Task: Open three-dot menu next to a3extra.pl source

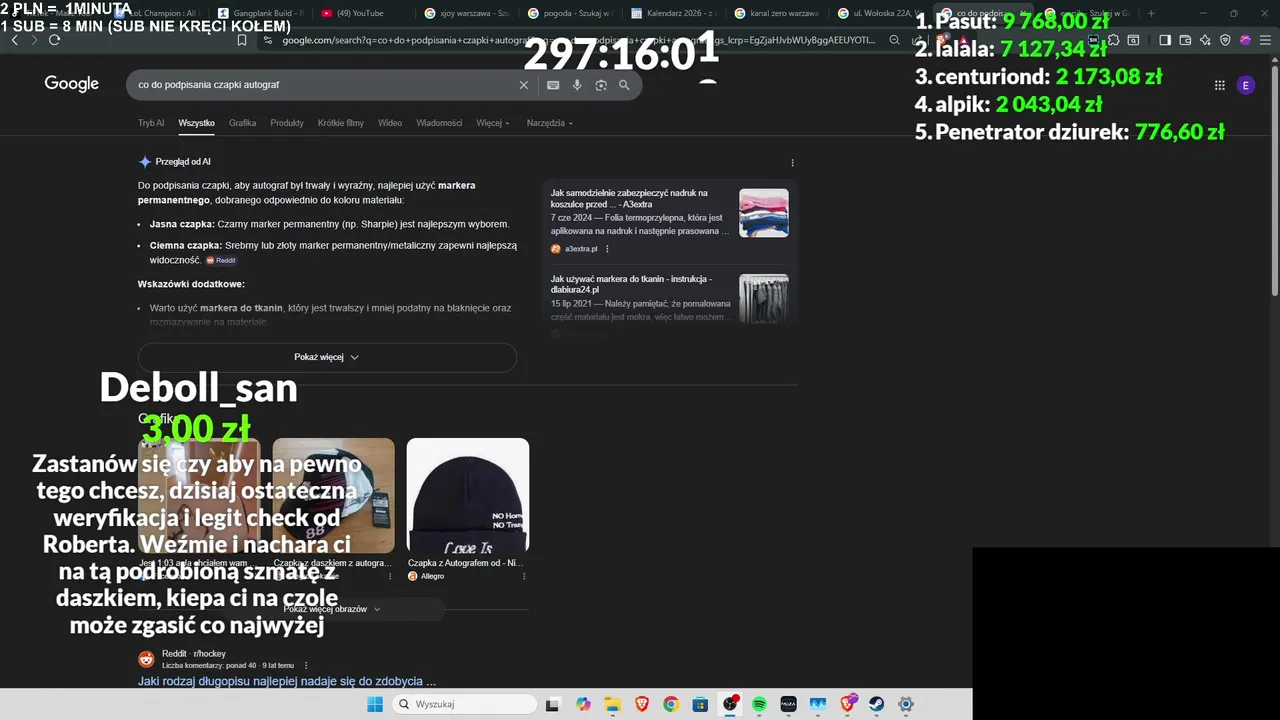Action: (607, 249)
